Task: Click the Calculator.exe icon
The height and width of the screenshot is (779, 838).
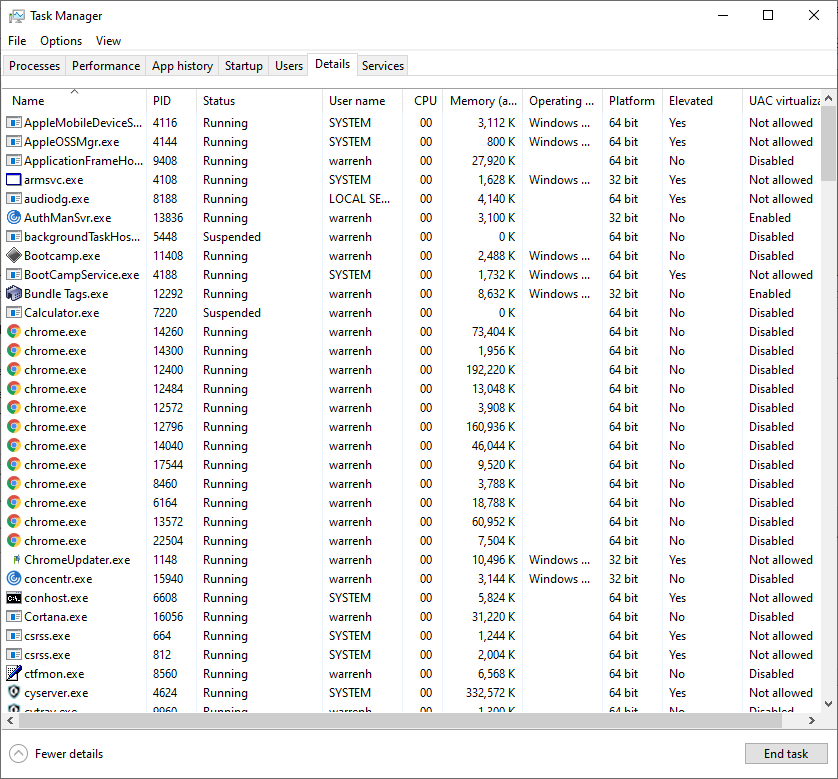Action: (14, 313)
